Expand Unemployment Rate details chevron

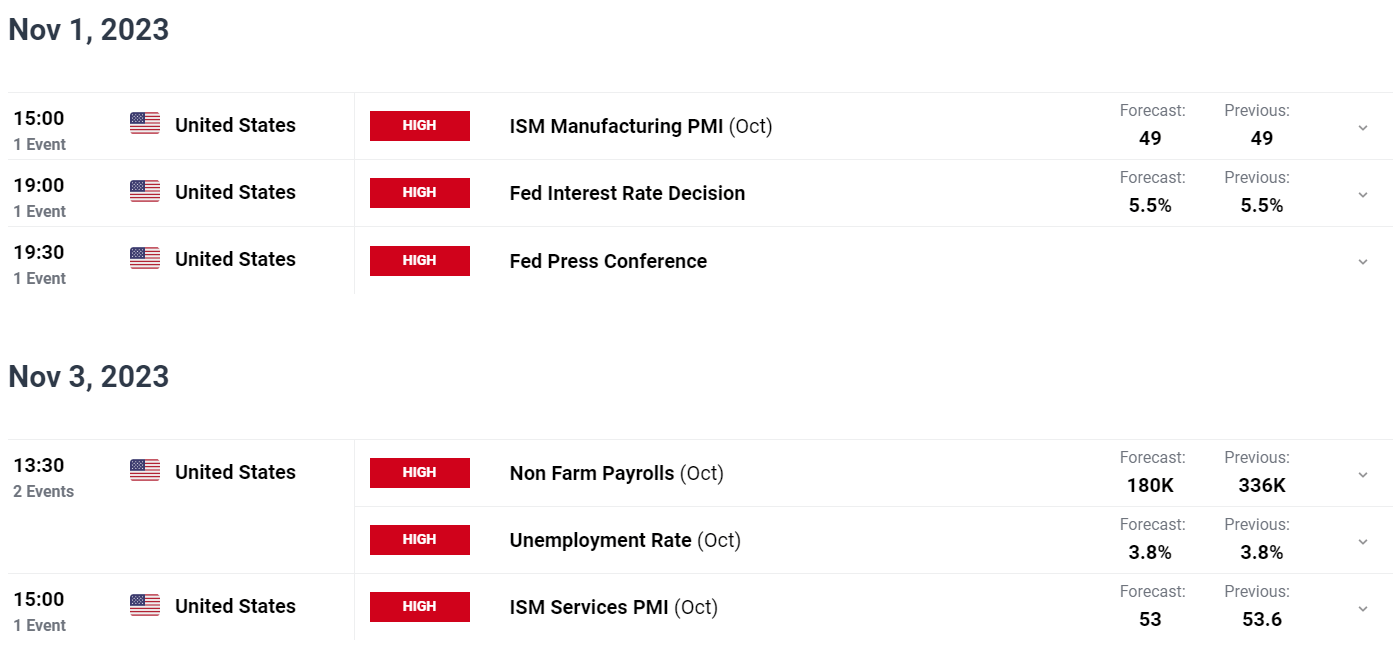click(x=1363, y=542)
